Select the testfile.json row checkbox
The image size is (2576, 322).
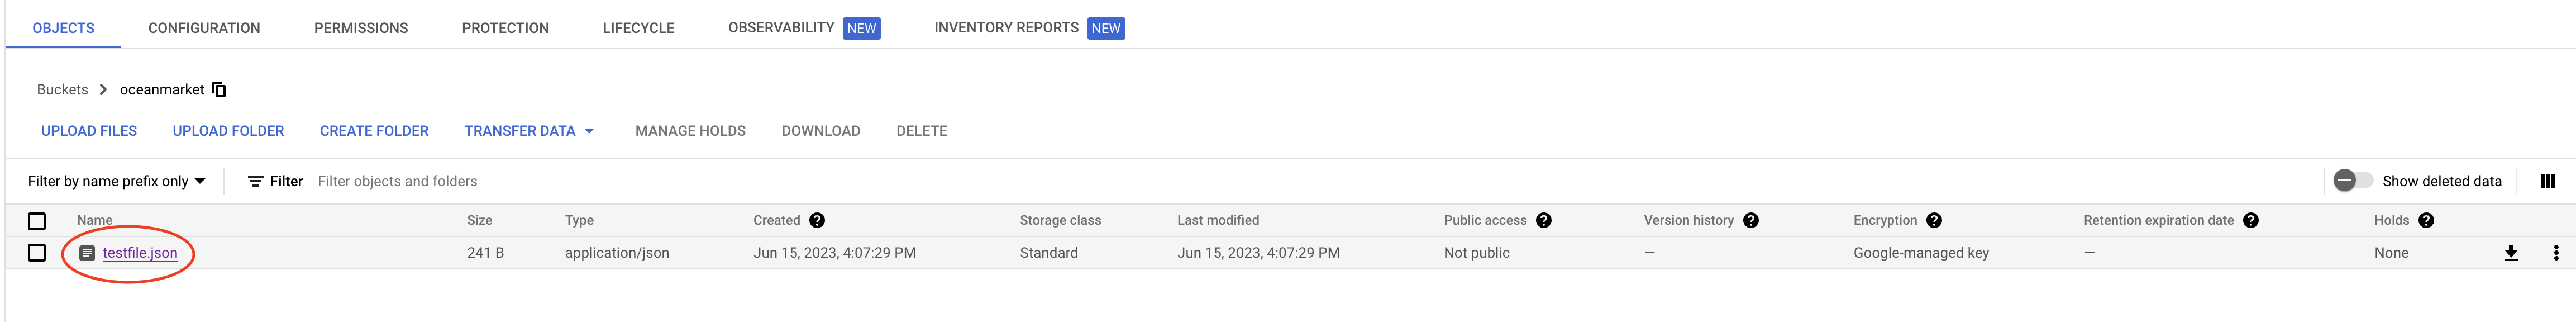(37, 253)
